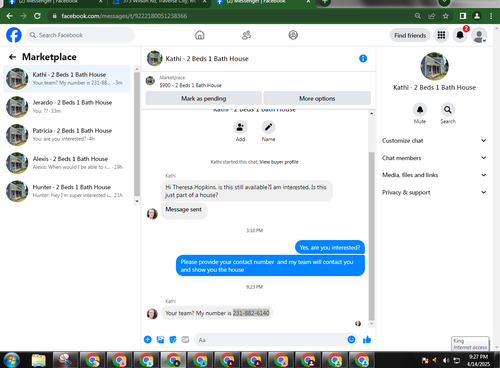
Task: Toggle the browser side panel
Action: click(x=463, y=16)
